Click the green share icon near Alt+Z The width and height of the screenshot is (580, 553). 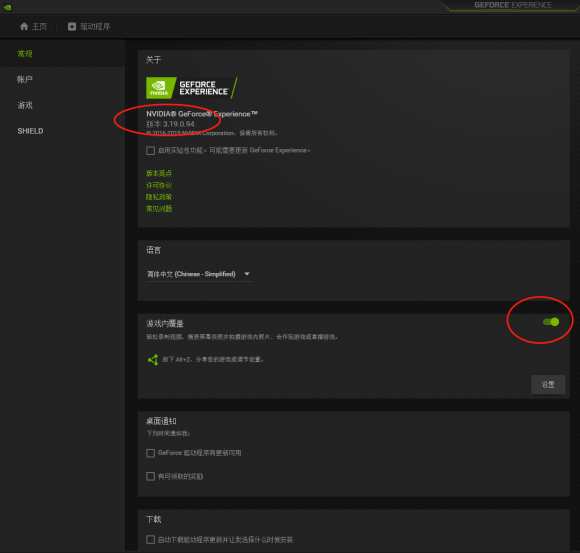point(153,360)
